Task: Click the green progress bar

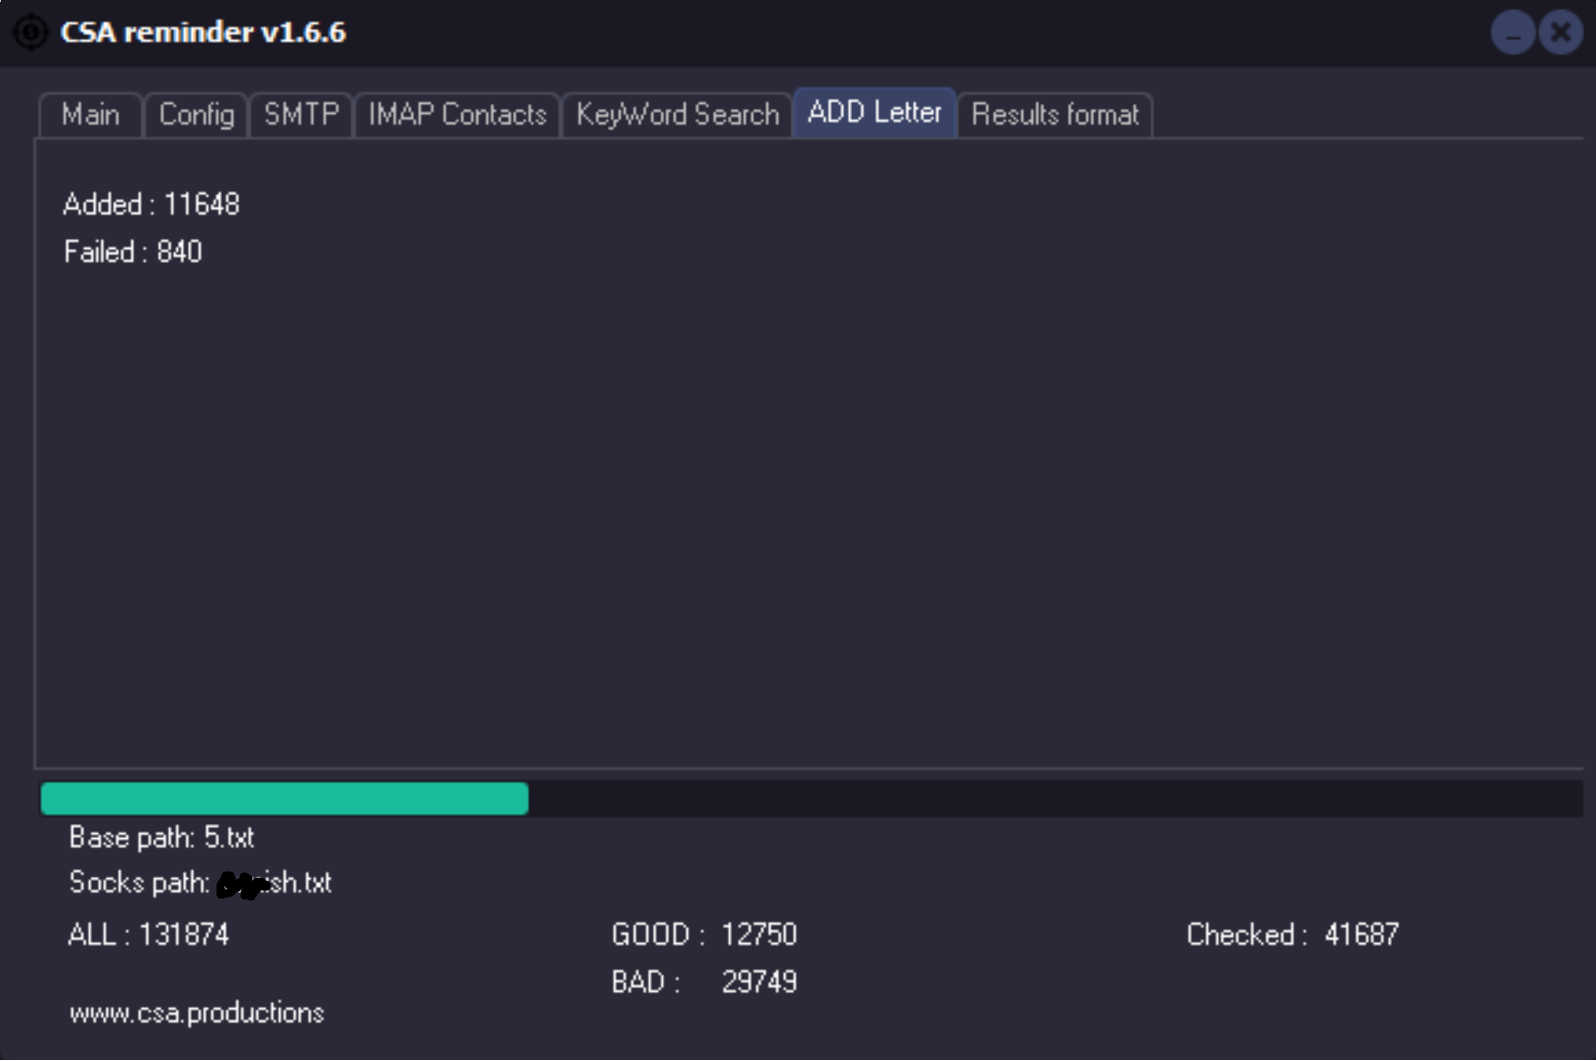Action: [285, 799]
